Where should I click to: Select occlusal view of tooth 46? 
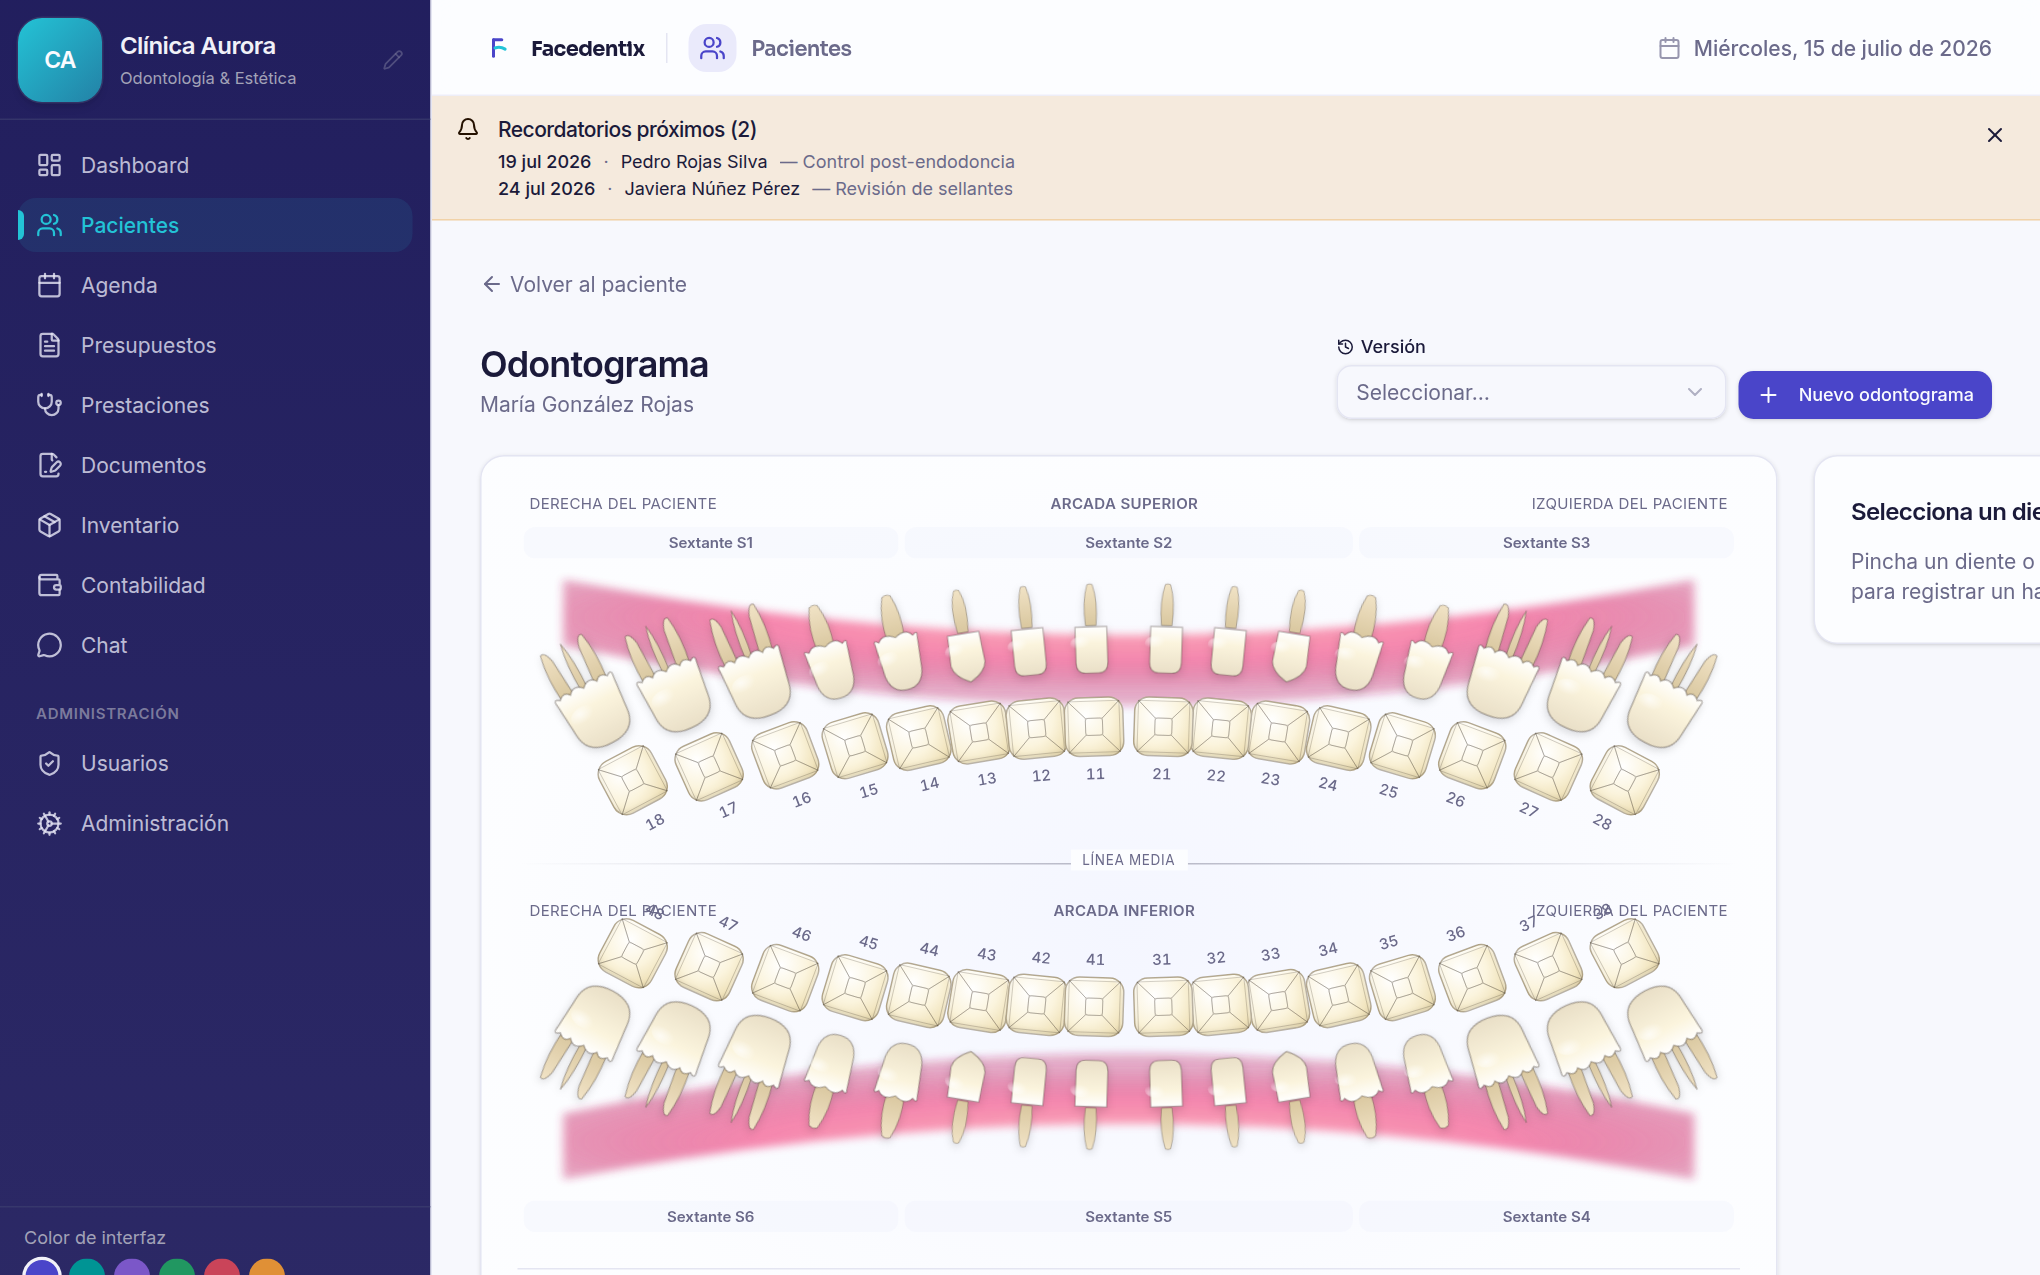tap(786, 977)
